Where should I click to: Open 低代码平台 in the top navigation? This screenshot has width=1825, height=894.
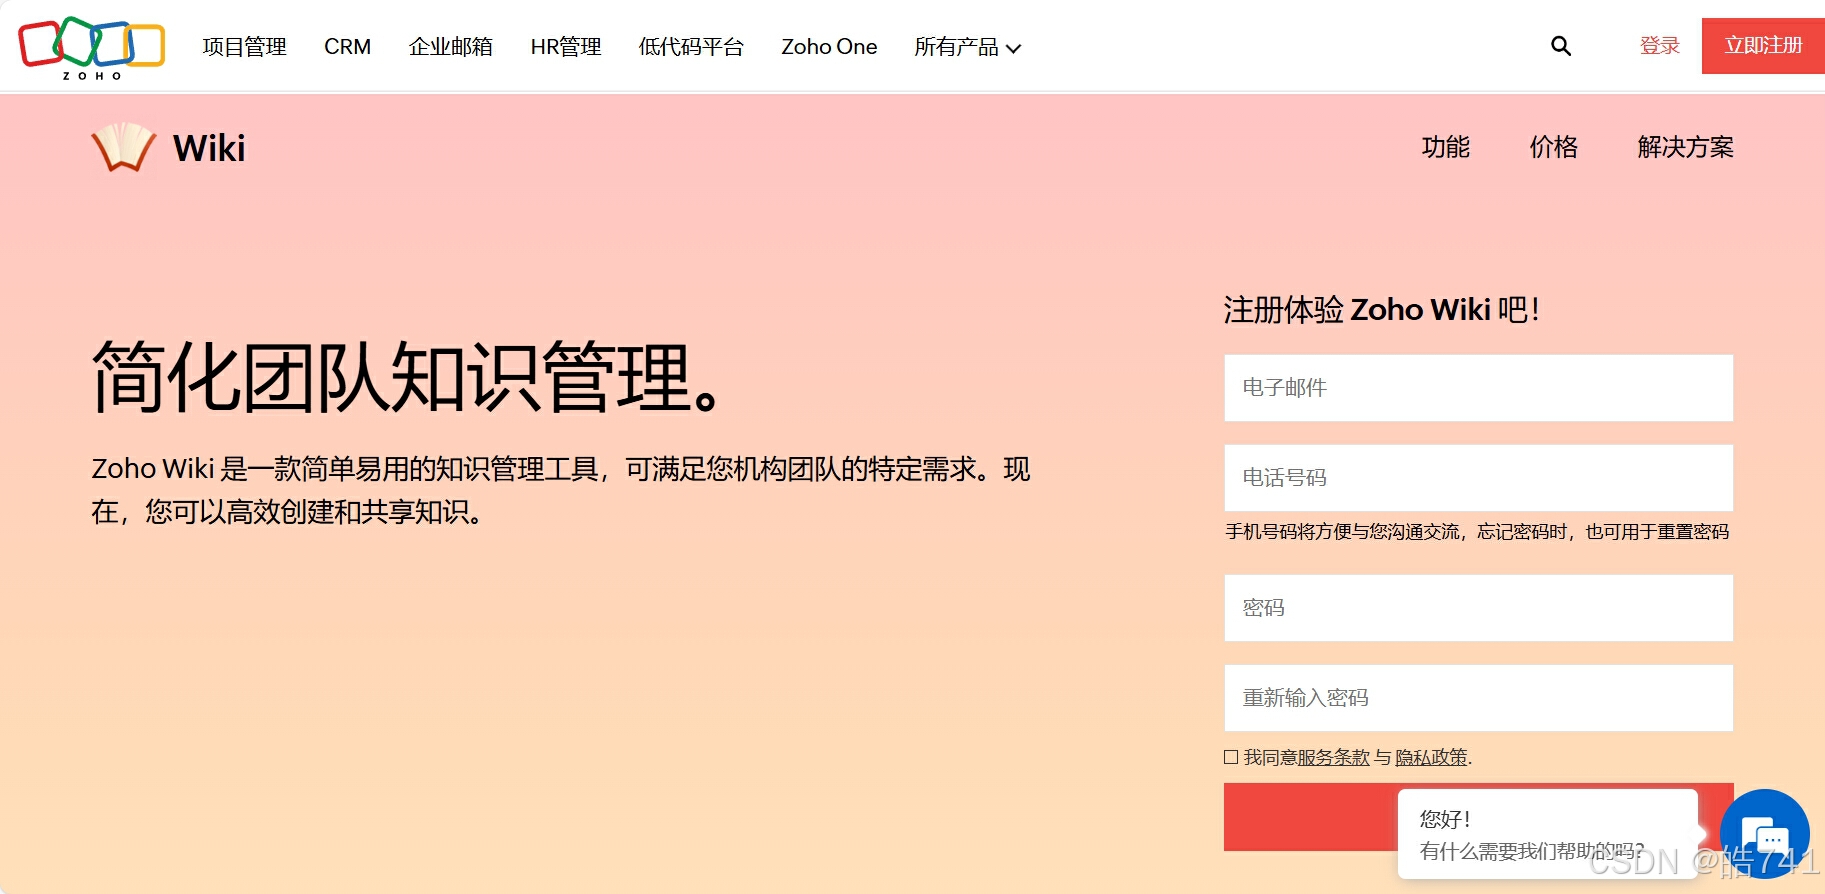(x=691, y=47)
